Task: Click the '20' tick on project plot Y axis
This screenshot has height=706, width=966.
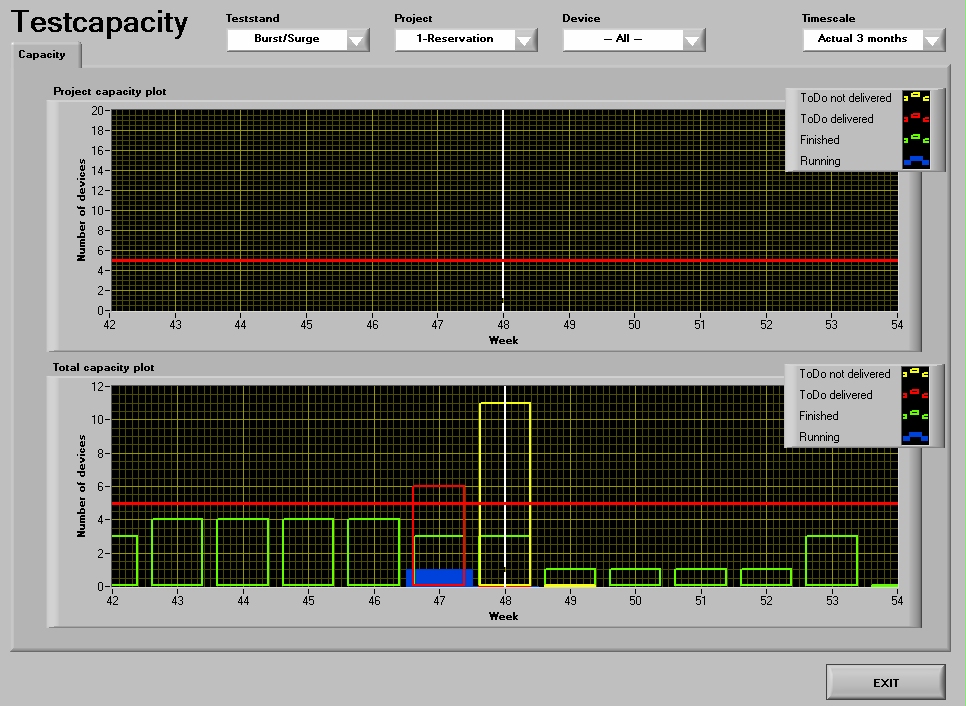Action: click(x=97, y=111)
